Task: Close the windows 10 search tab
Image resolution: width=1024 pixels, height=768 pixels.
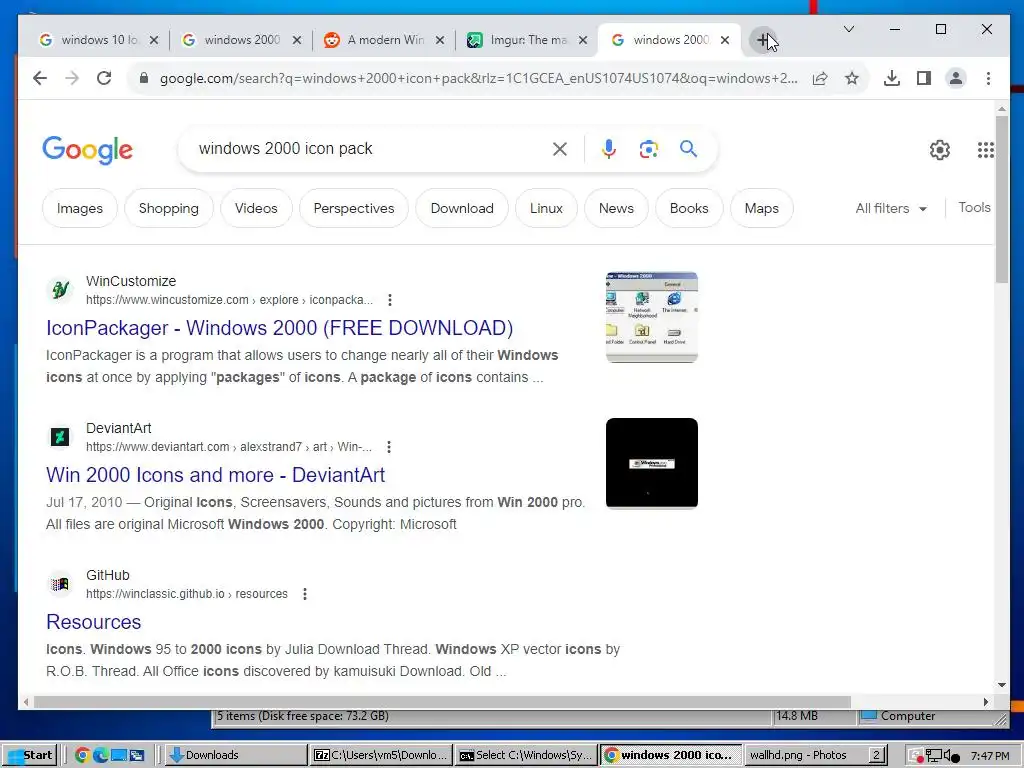Action: (154, 40)
